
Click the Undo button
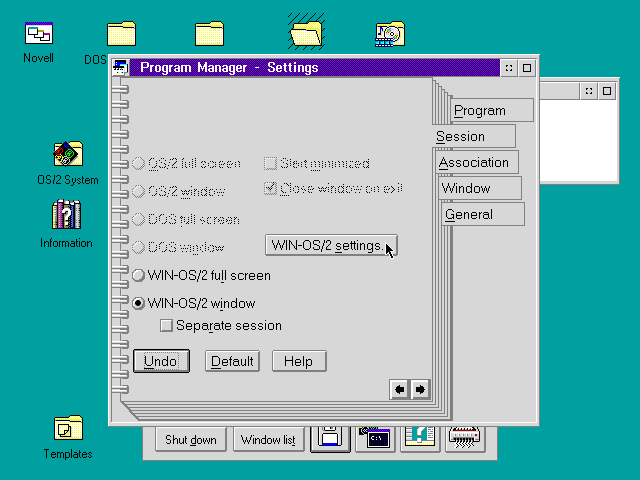161,361
